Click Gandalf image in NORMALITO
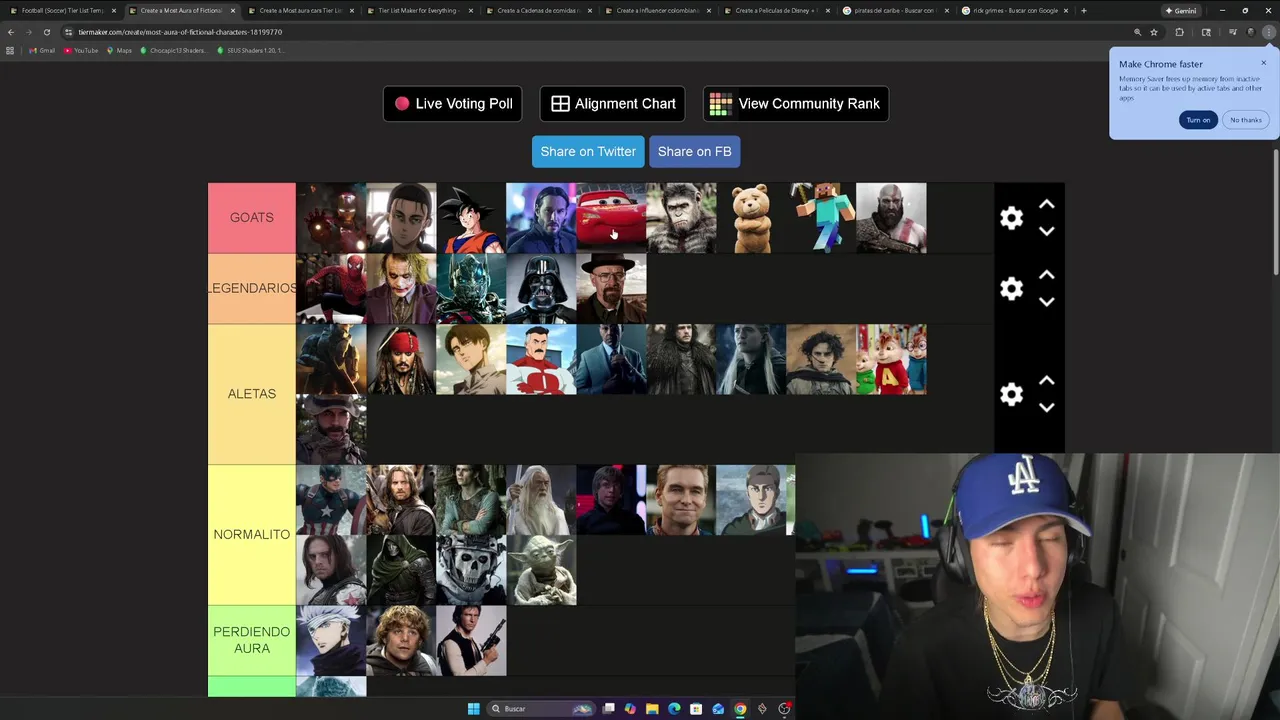Image resolution: width=1280 pixels, height=720 pixels. (x=541, y=500)
